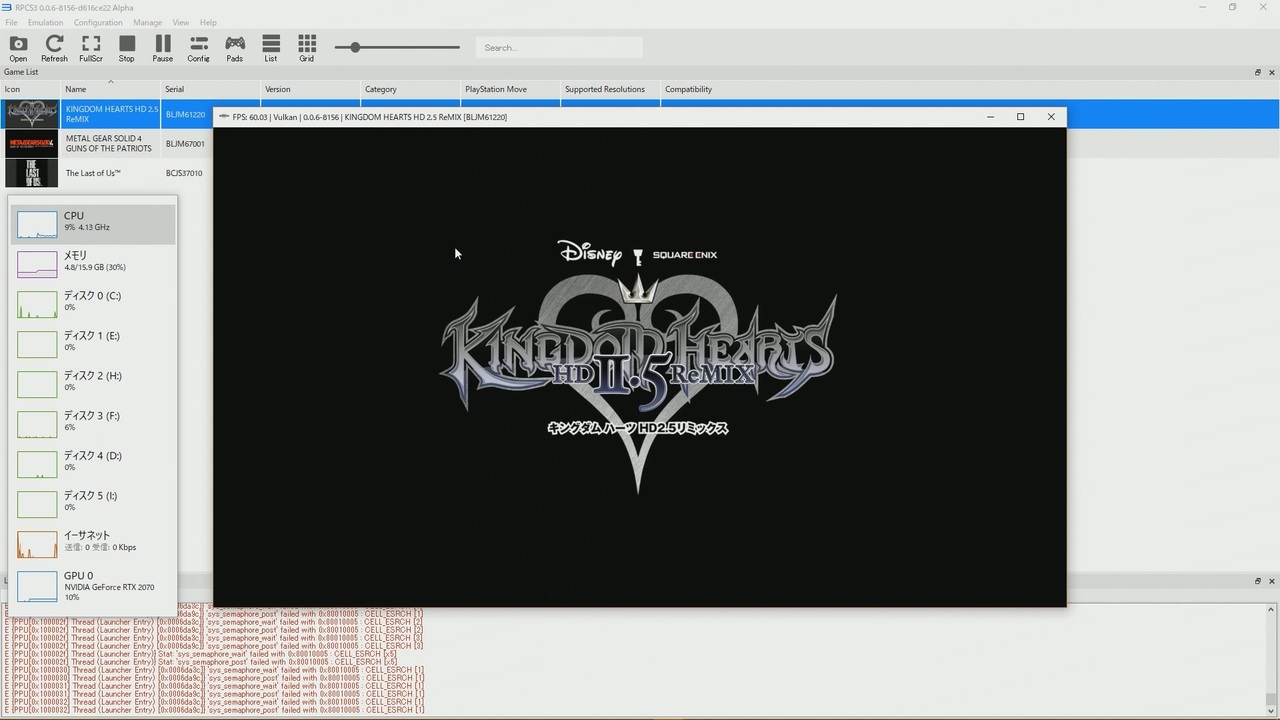
Task: Stop emulation with the Stop icon
Action: 127,48
